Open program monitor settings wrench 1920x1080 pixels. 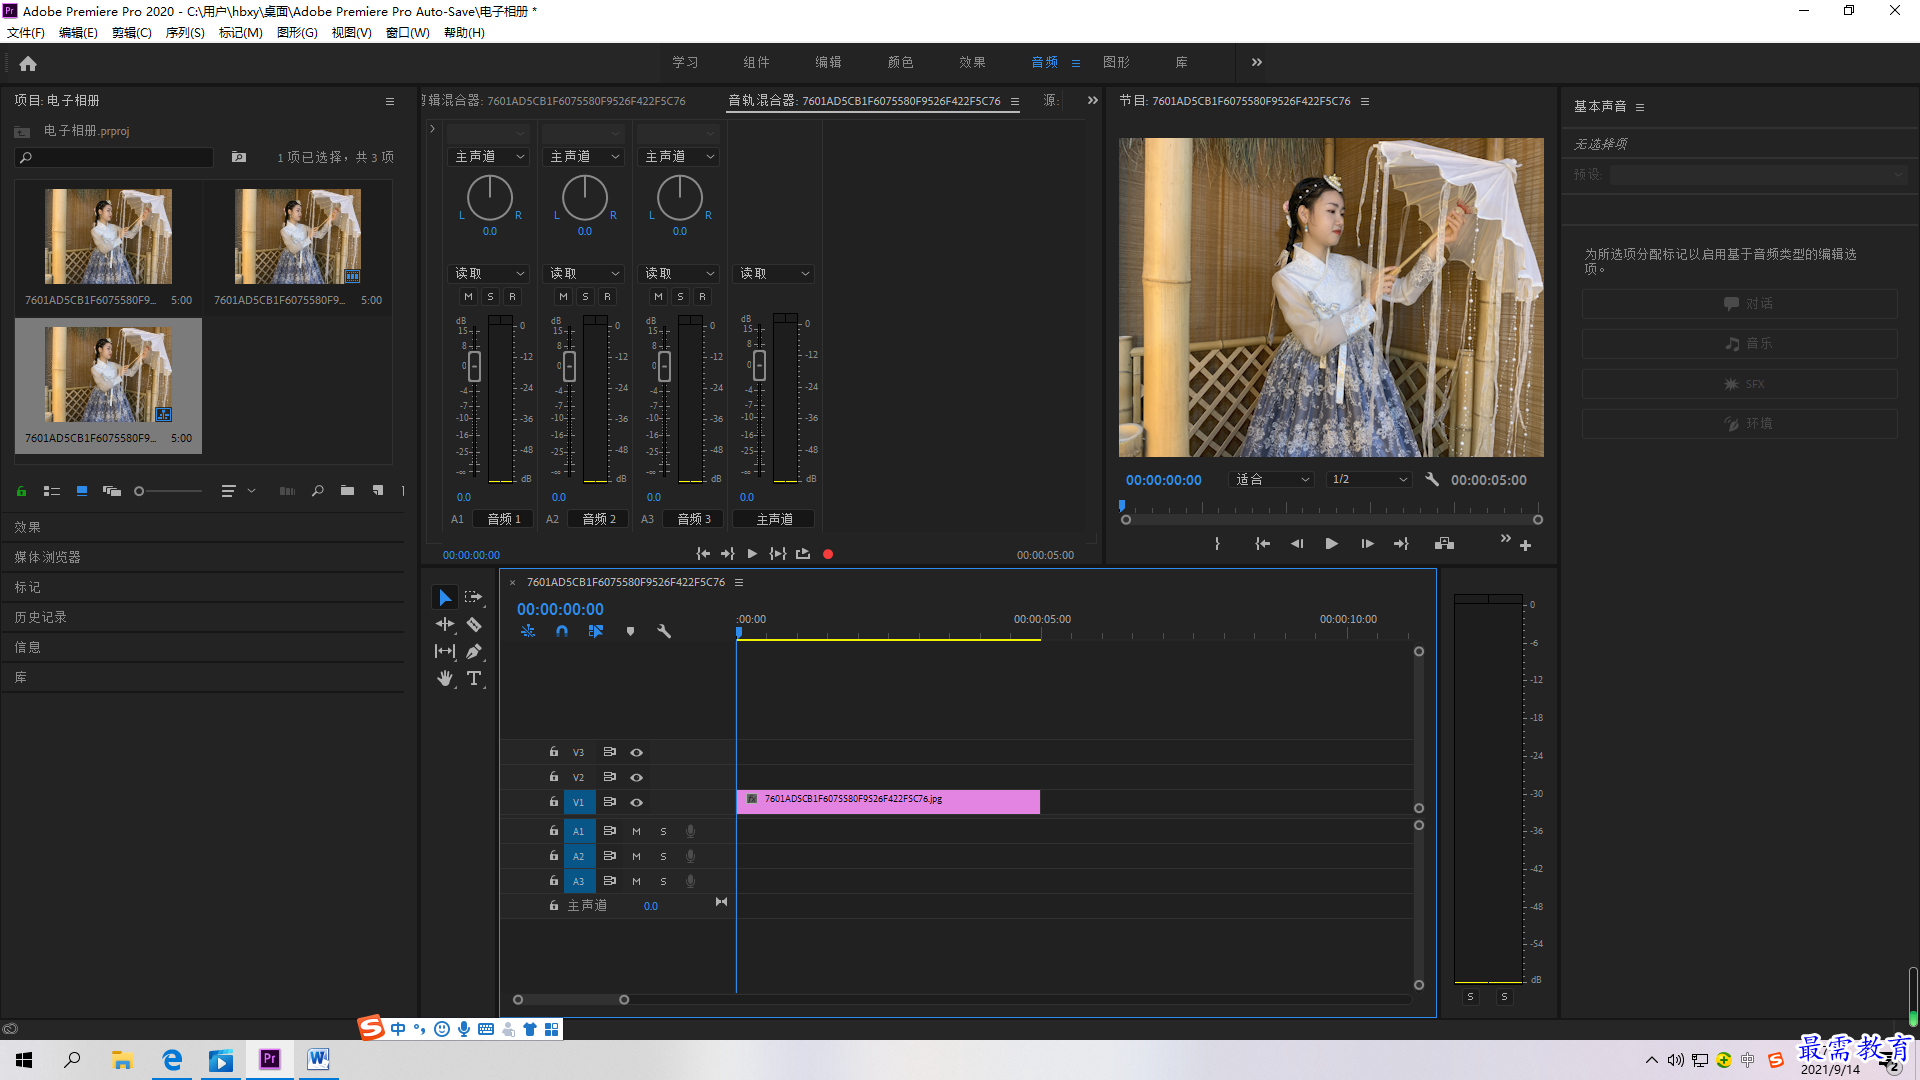(x=1432, y=479)
